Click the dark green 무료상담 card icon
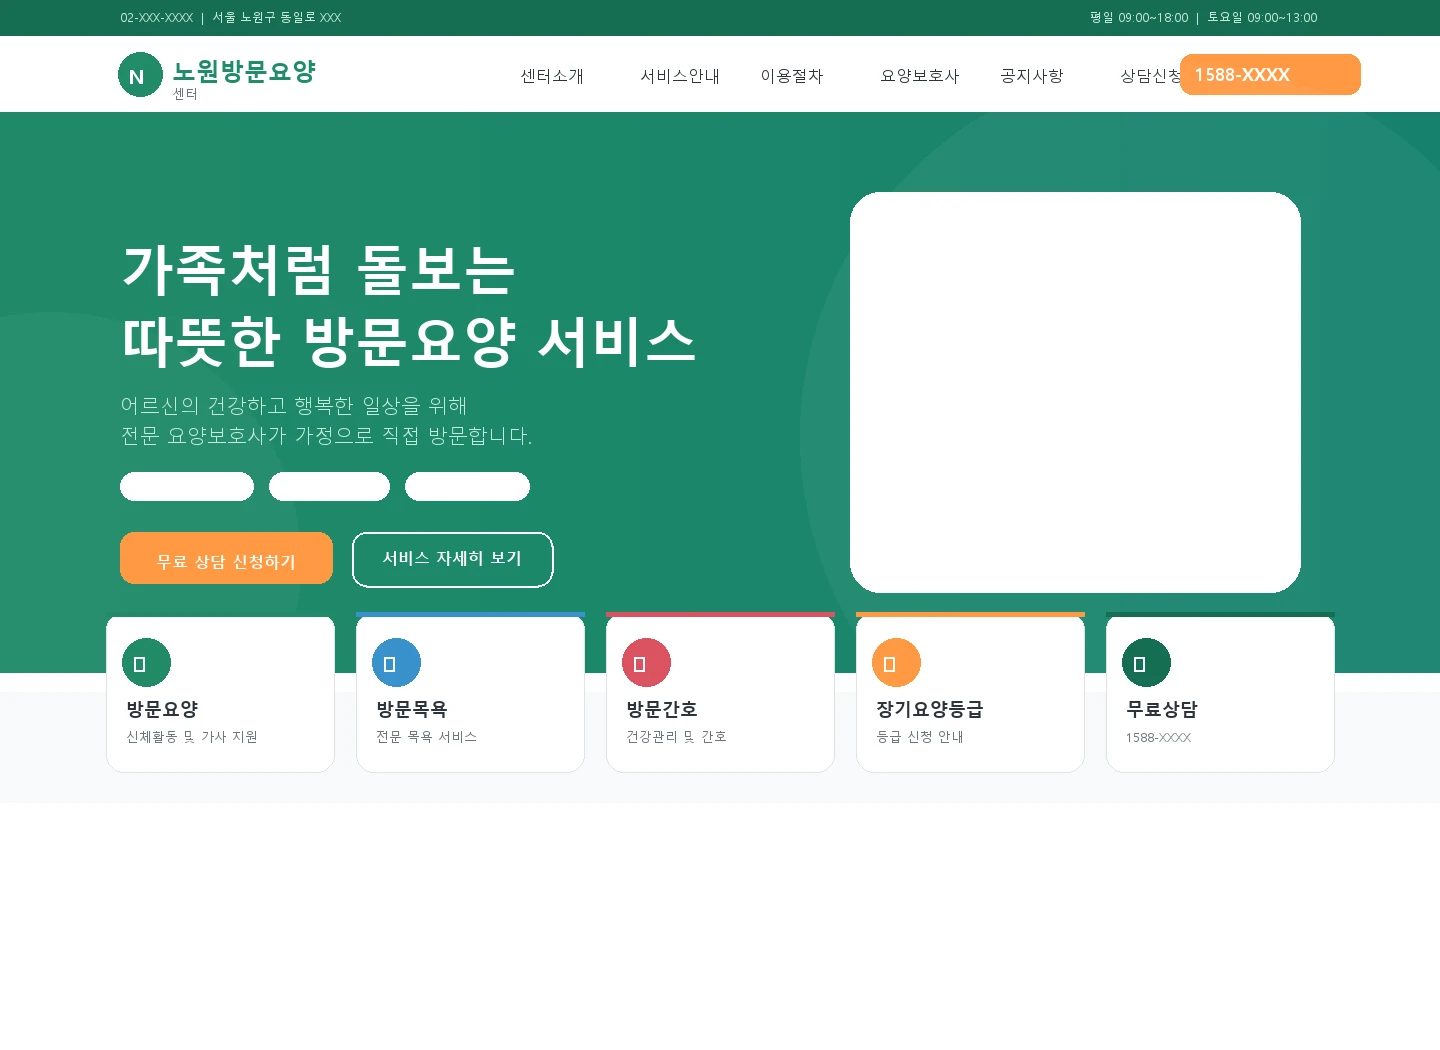Viewport: 1440px width, 1050px height. (x=1146, y=662)
